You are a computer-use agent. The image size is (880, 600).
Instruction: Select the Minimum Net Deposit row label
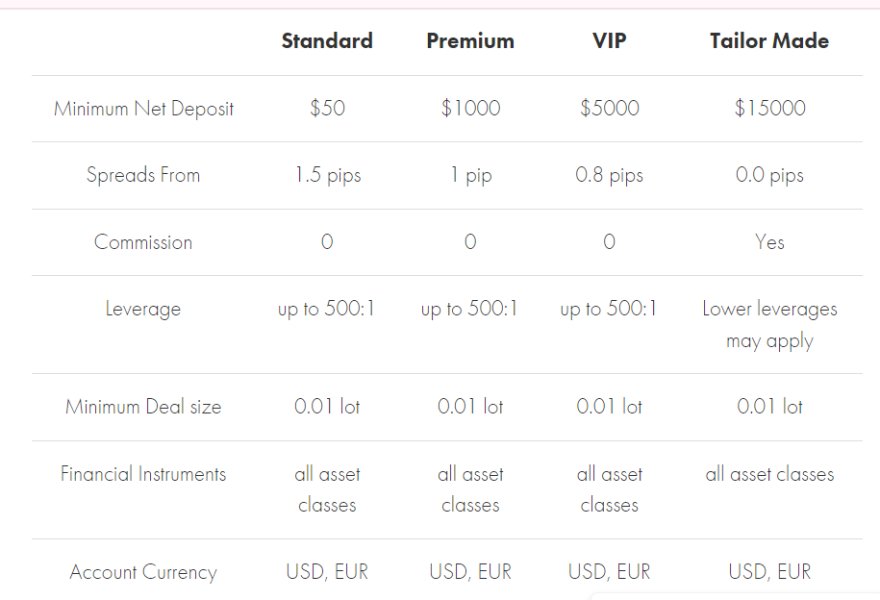(x=143, y=108)
